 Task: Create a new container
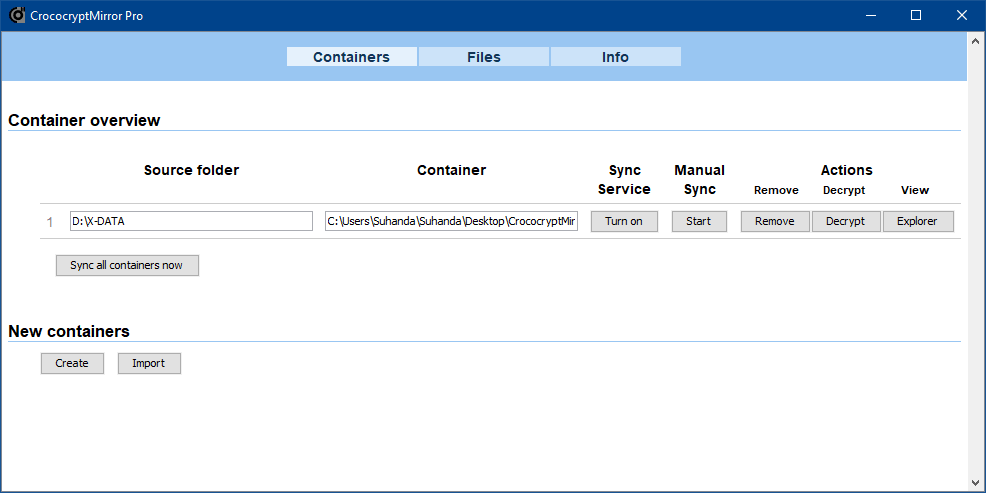point(72,363)
